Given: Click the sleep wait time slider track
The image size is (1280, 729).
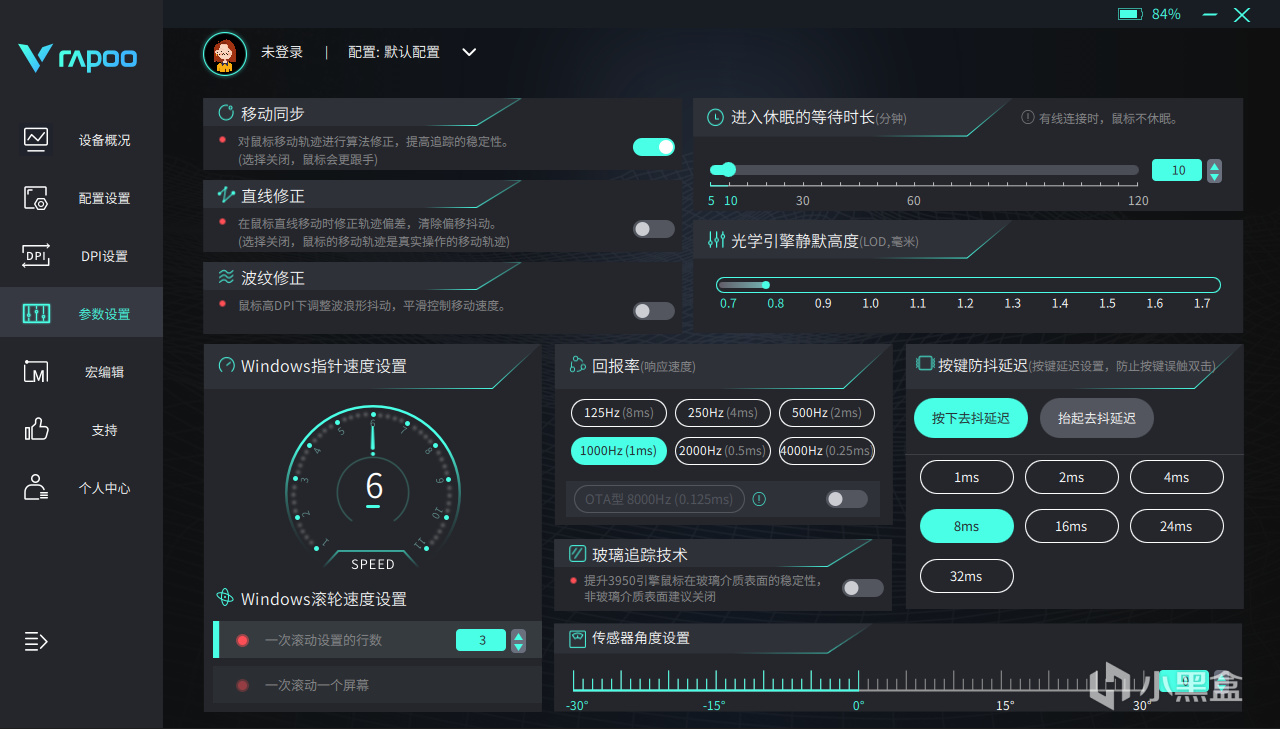Looking at the screenshot, I should click(924, 170).
